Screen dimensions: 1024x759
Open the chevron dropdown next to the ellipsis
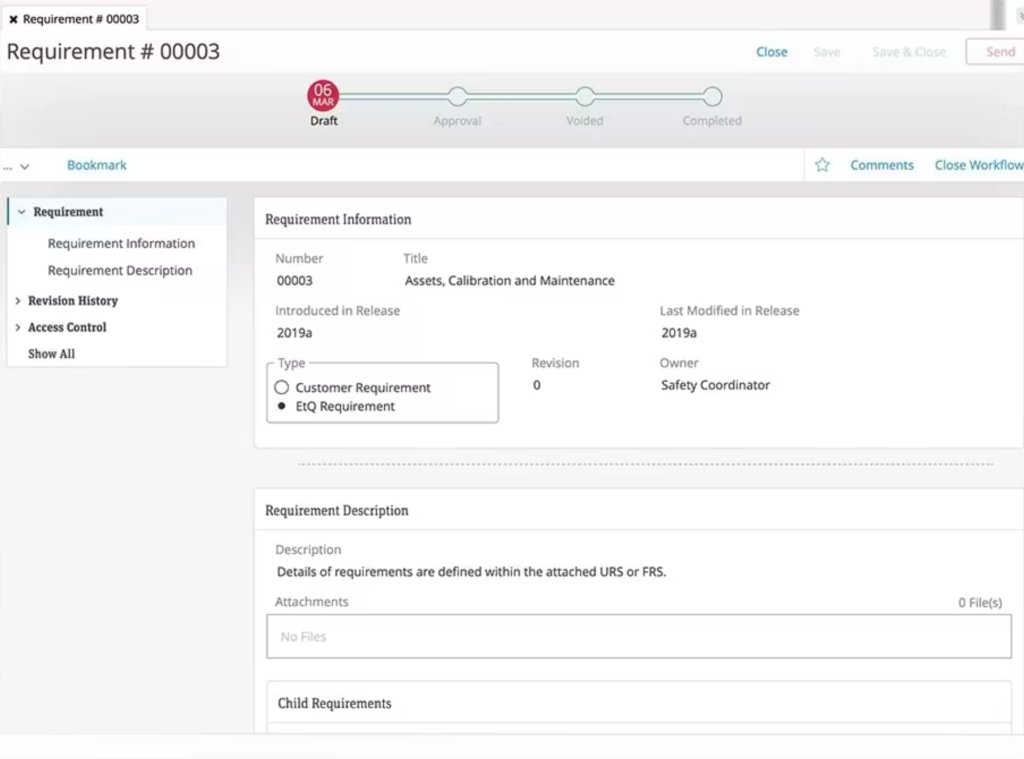[x=26, y=164]
